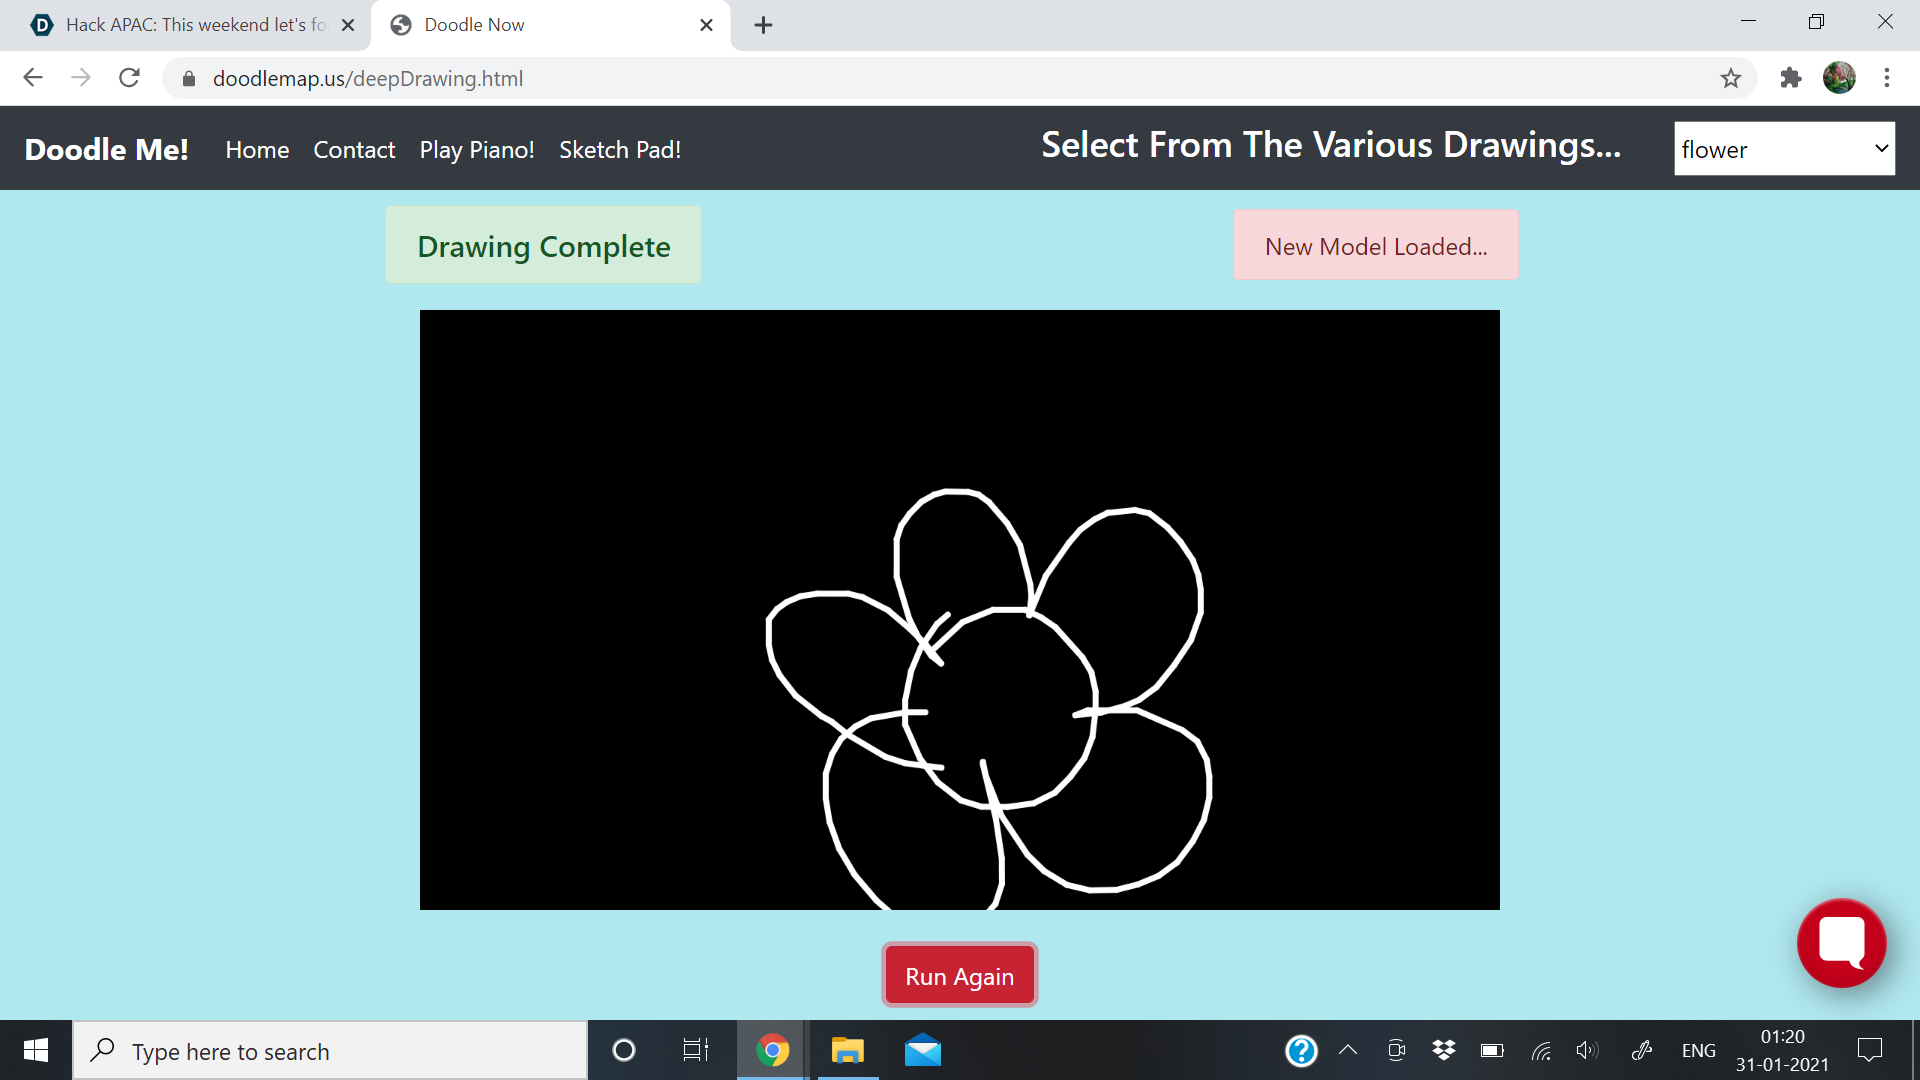Open the Play Piano! page link

477,150
